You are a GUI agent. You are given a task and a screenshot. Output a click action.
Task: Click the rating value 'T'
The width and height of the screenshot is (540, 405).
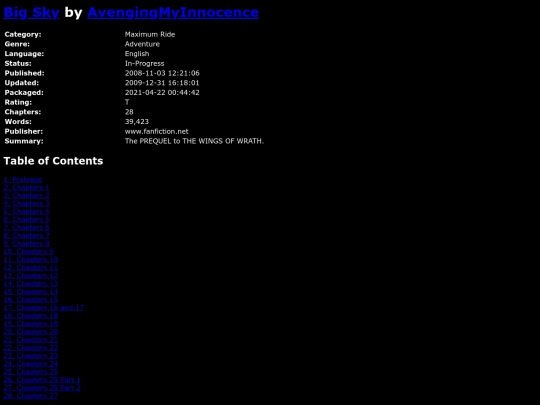tap(127, 102)
